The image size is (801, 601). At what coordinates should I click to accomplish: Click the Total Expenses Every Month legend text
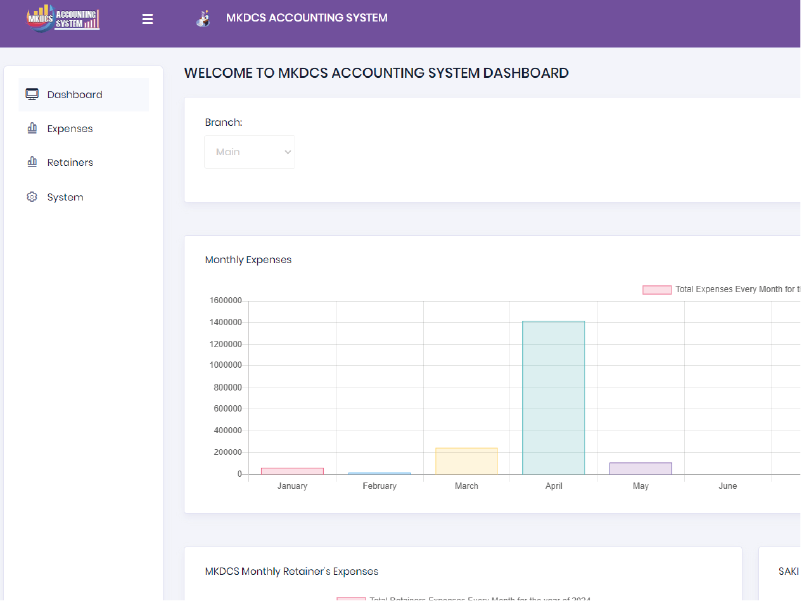[x=738, y=289]
